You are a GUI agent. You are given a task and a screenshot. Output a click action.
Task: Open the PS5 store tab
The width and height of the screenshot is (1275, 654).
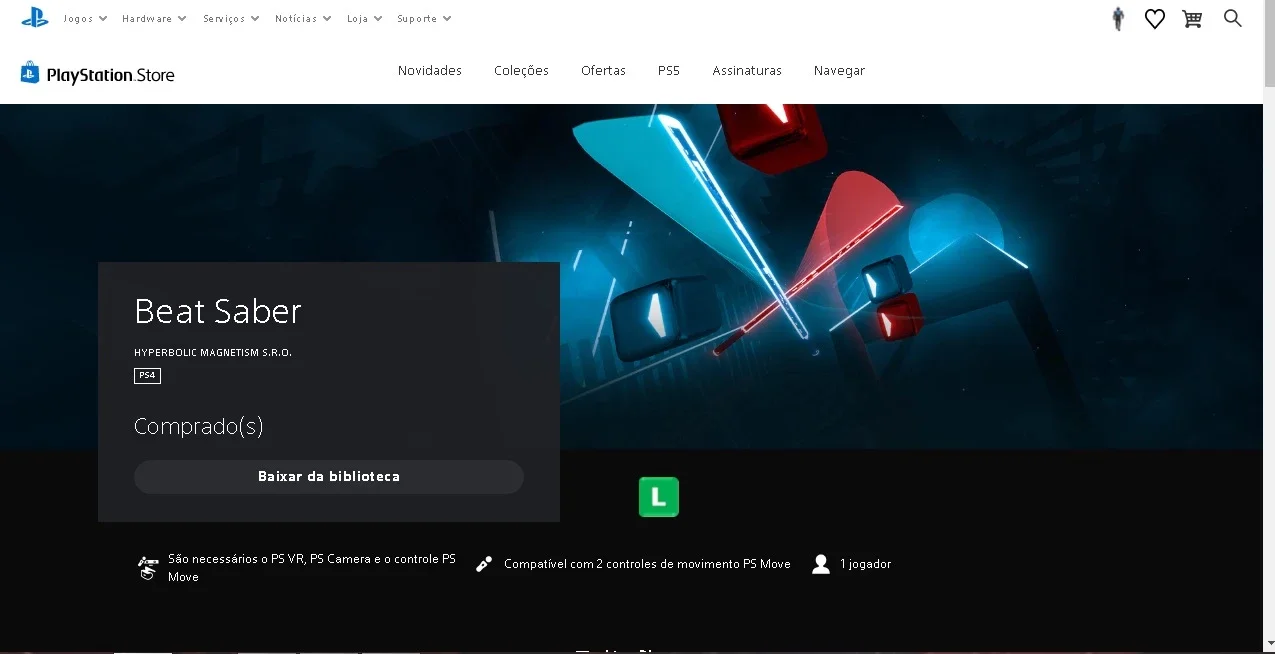pyautogui.click(x=669, y=71)
